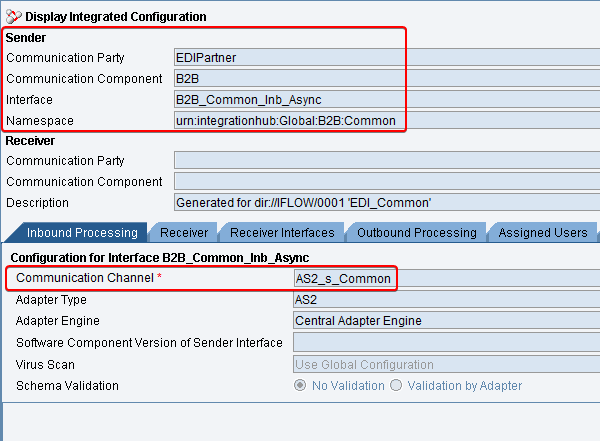Click the Namespace field with urn:integrationhub
Image resolution: width=600 pixels, height=441 pixels.
click(387, 121)
